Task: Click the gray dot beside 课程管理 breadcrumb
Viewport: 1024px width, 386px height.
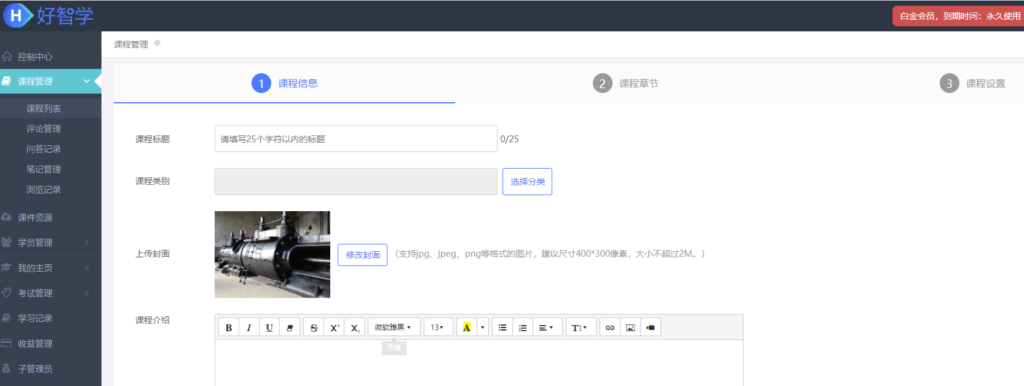Action: point(157,44)
